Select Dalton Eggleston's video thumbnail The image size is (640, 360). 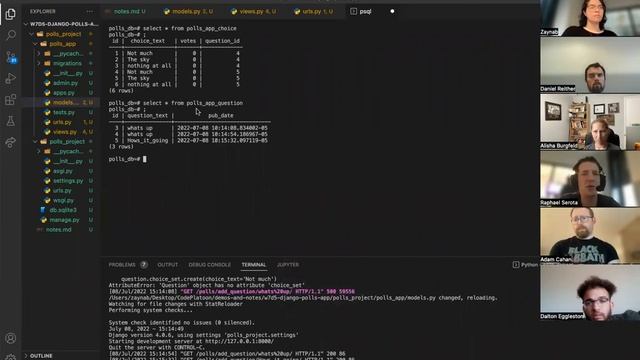tap(590, 292)
